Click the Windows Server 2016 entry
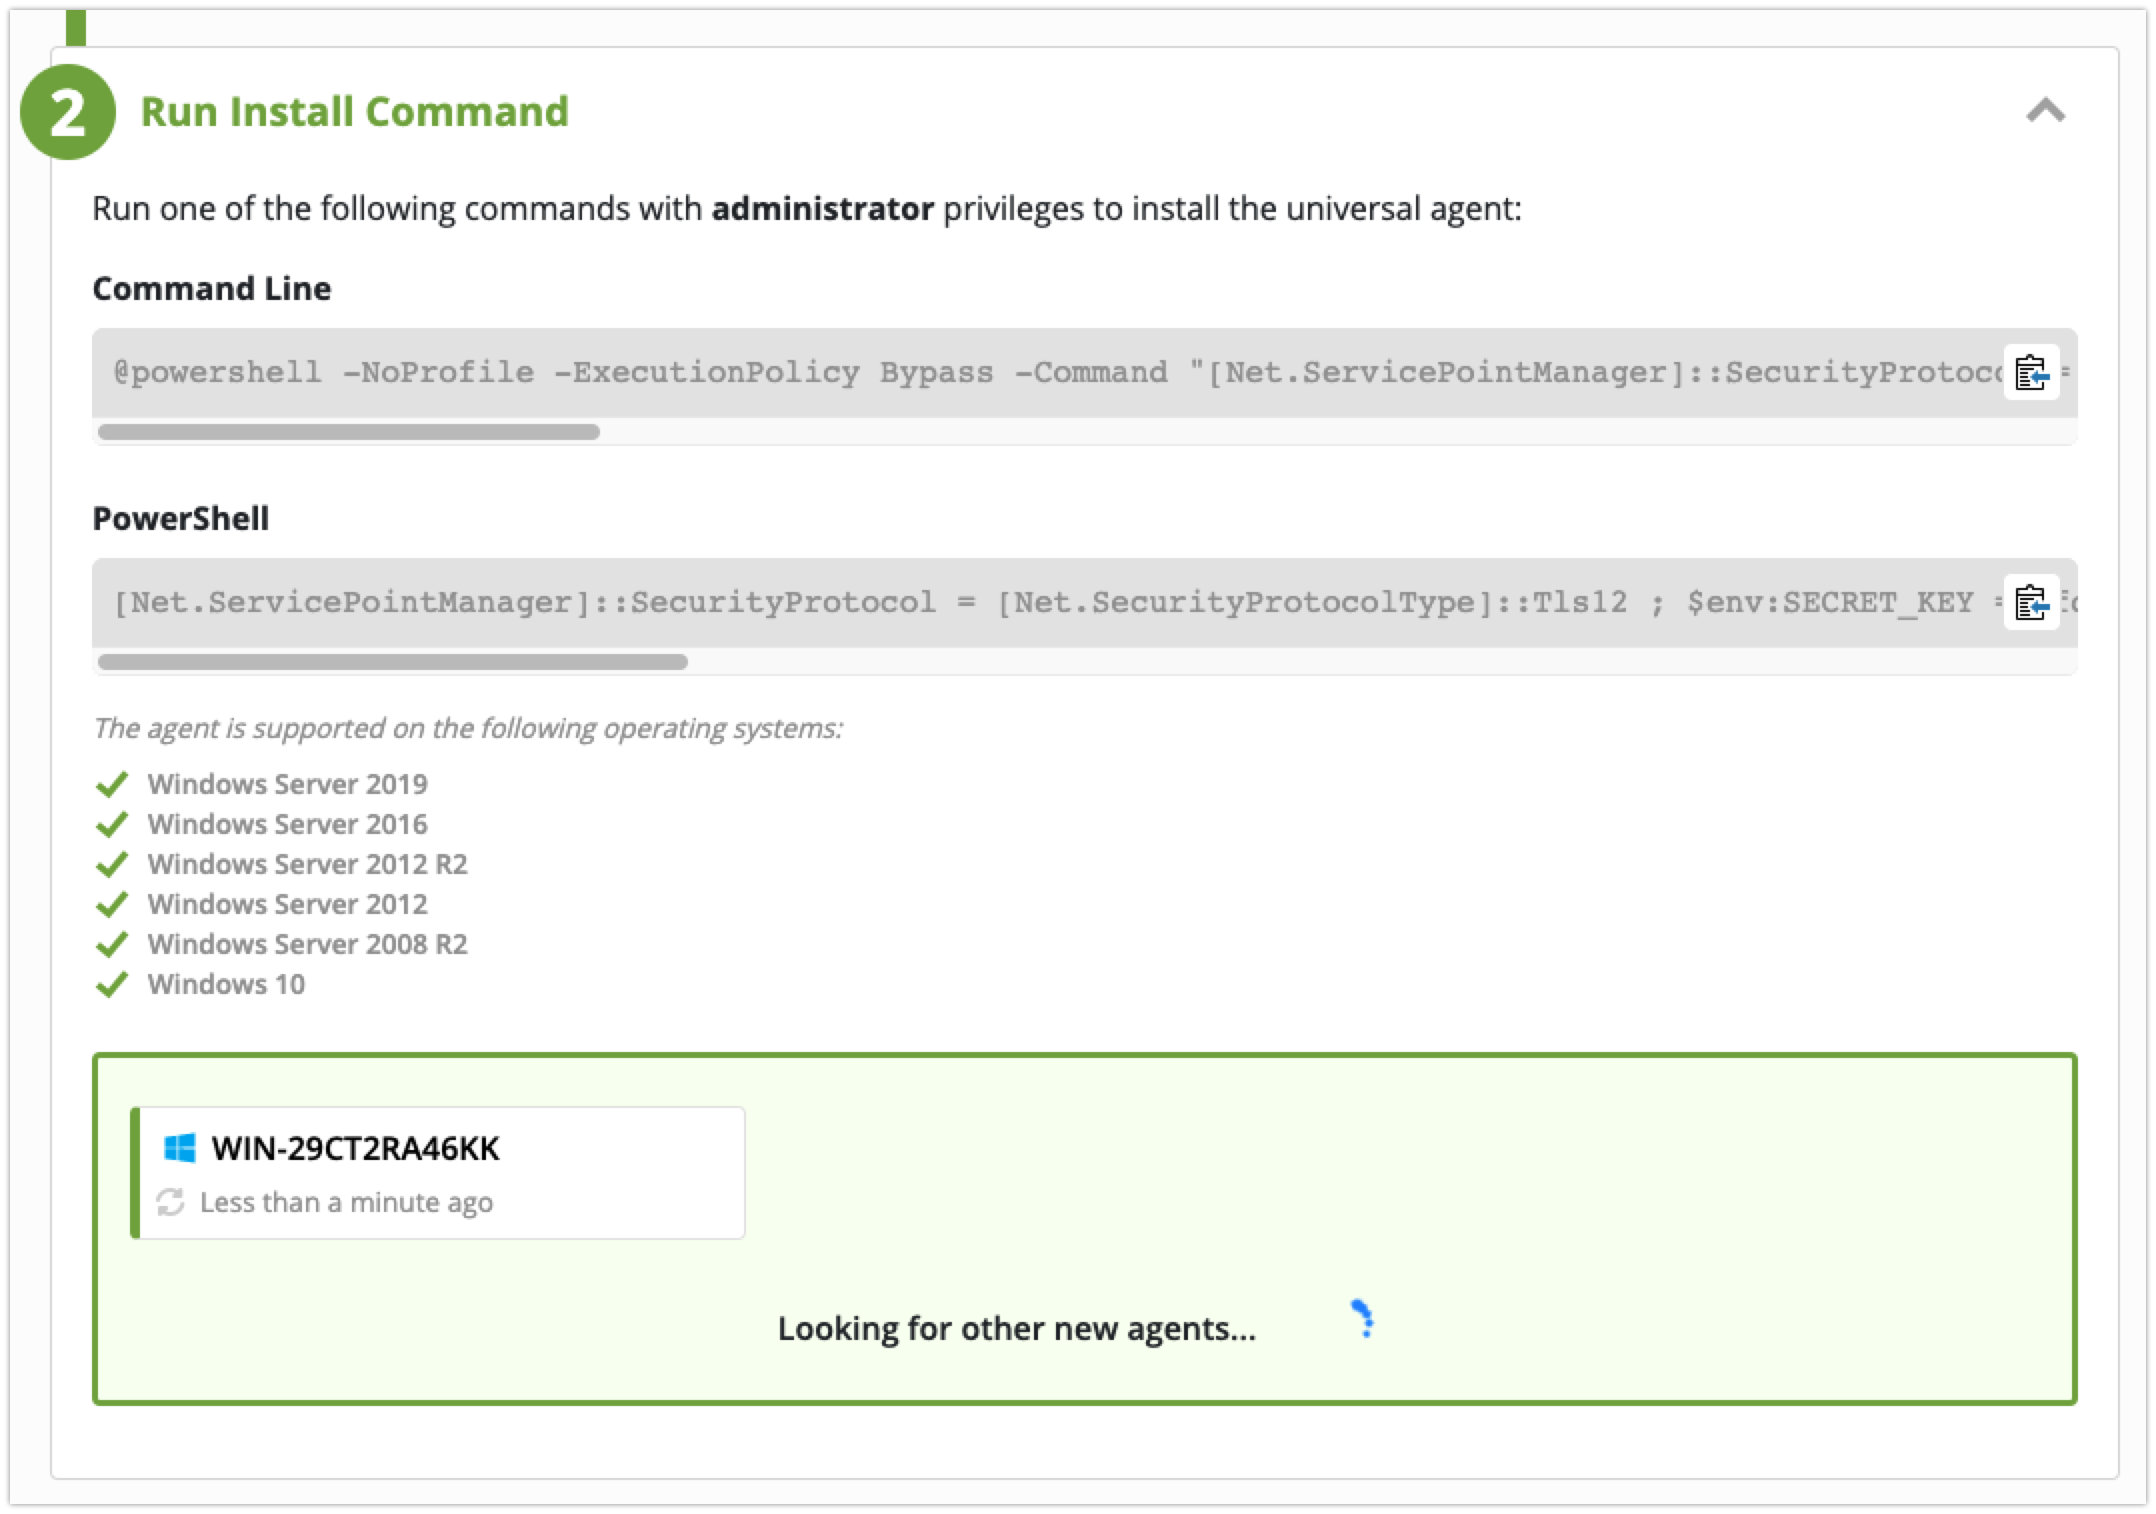 pyautogui.click(x=287, y=824)
